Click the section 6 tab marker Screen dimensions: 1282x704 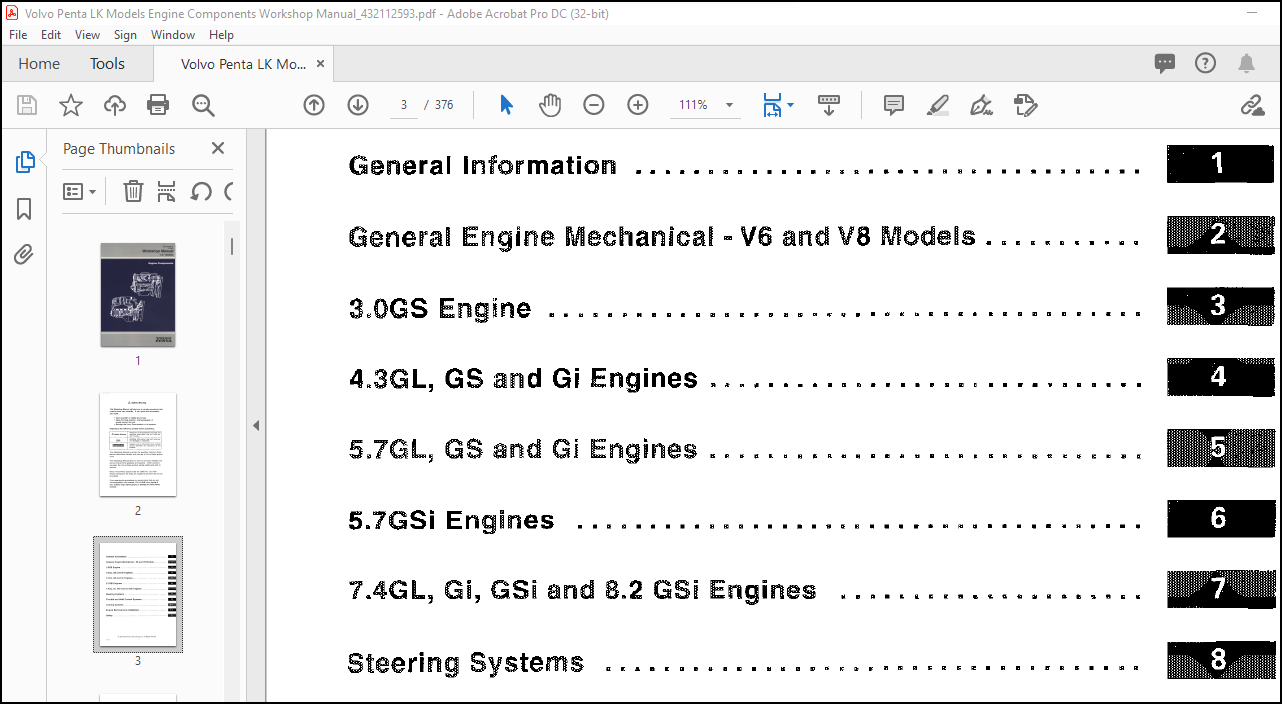(1220, 518)
